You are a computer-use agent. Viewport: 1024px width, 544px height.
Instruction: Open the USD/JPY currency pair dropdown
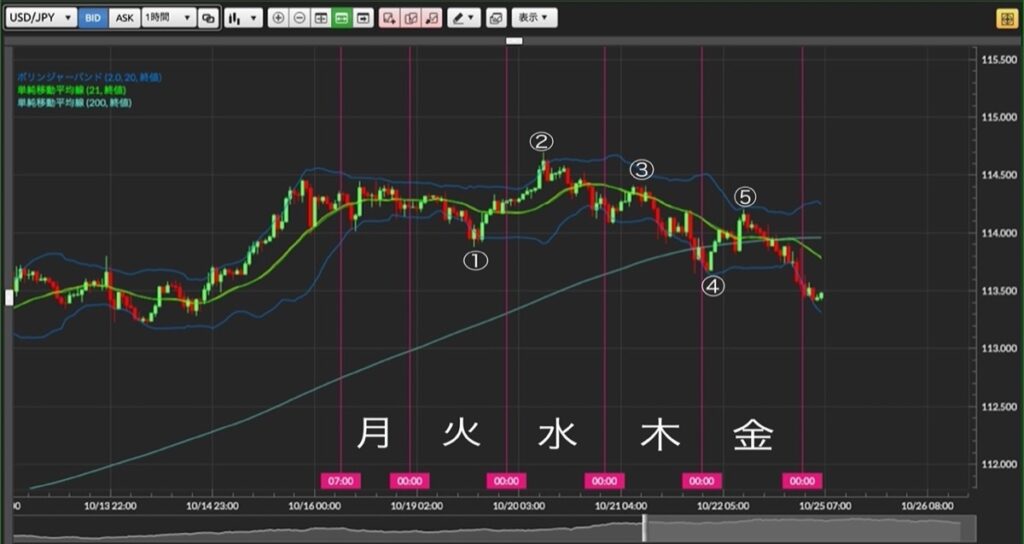[x=41, y=18]
